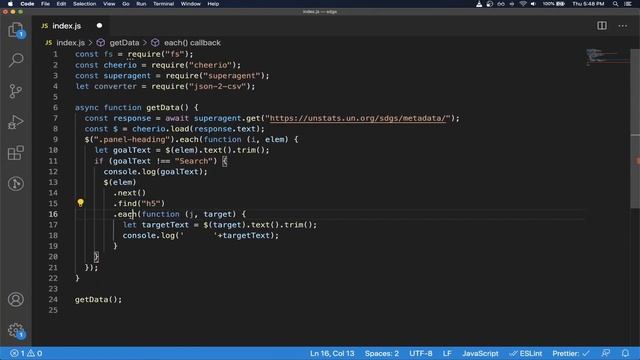This screenshot has width=640, height=360.
Task: Open the View menu
Action: pyautogui.click(x=109, y=4)
